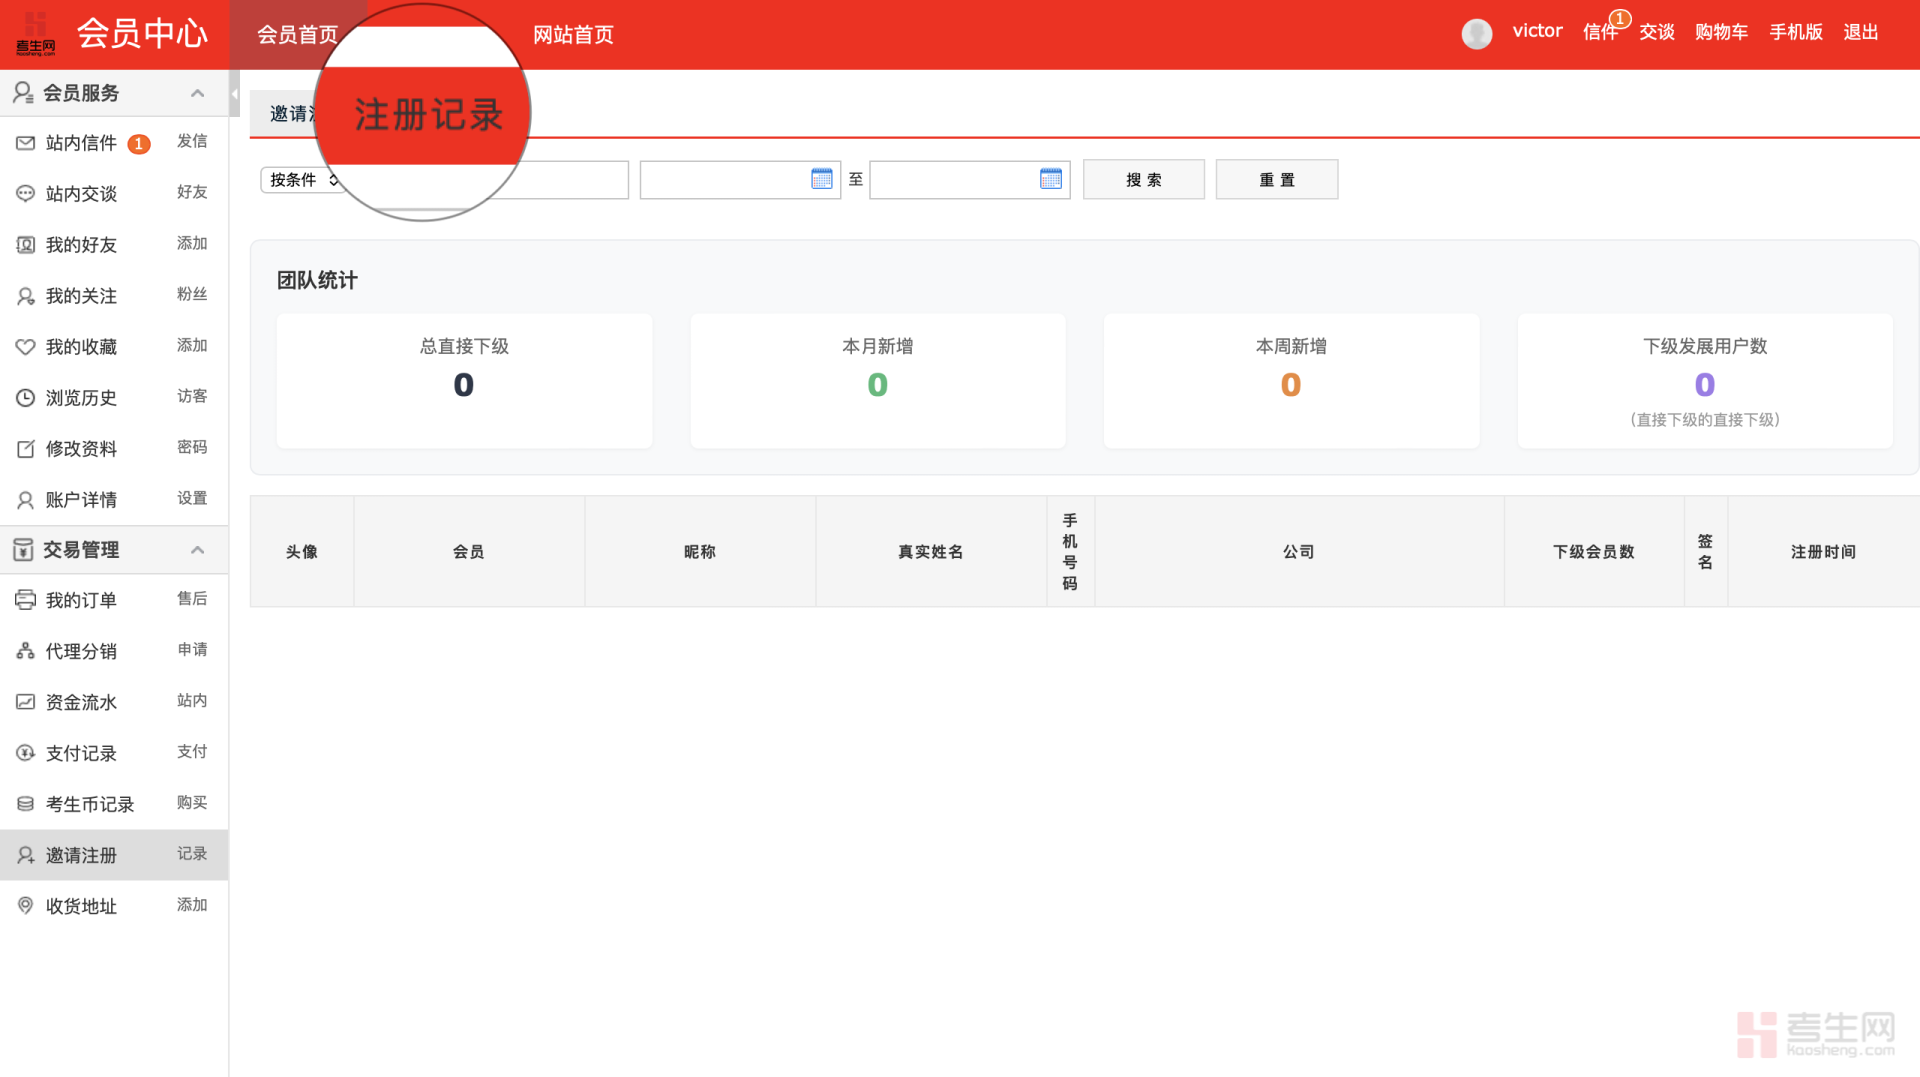Click the envelope icon for 站内信件
The width and height of the screenshot is (1920, 1077).
25,143
